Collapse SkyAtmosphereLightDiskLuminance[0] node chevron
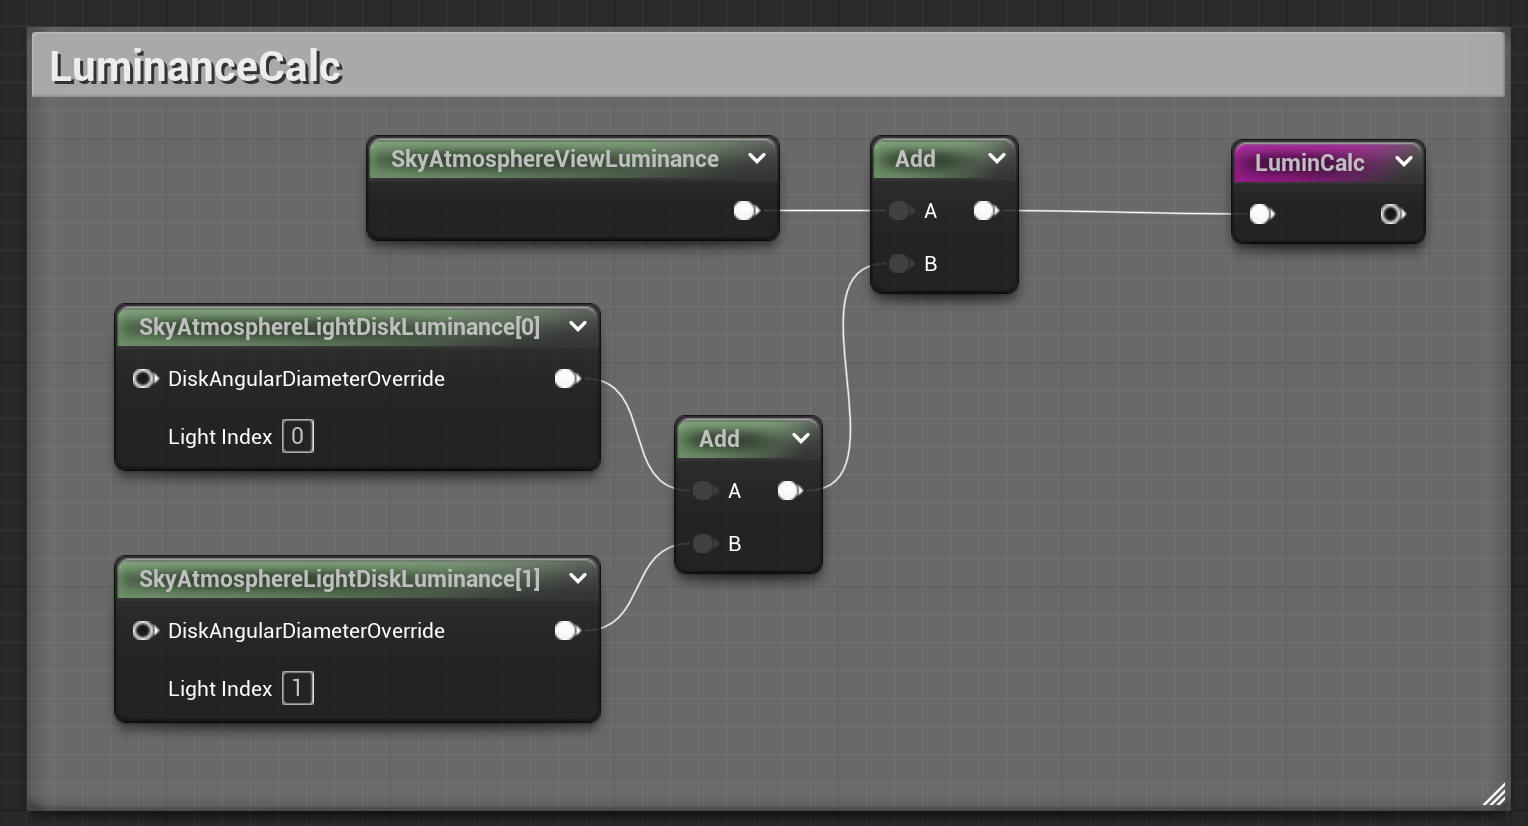Screen dimensions: 1528x826 578,326
